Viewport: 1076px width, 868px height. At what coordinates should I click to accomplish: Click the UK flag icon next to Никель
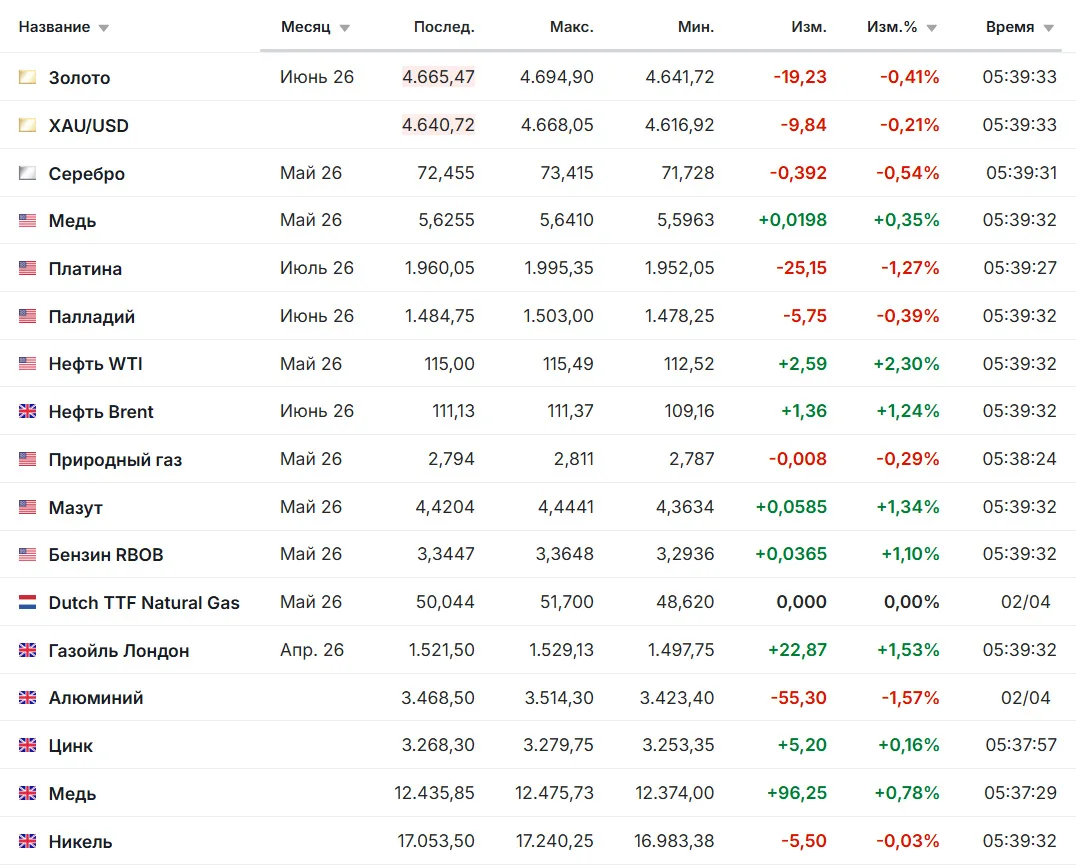coord(27,841)
